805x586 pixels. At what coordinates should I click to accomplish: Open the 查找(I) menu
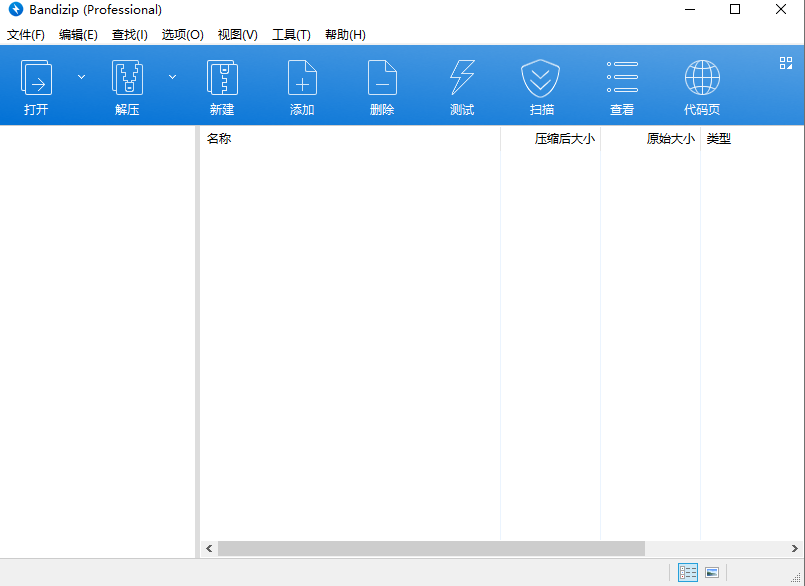(x=130, y=35)
